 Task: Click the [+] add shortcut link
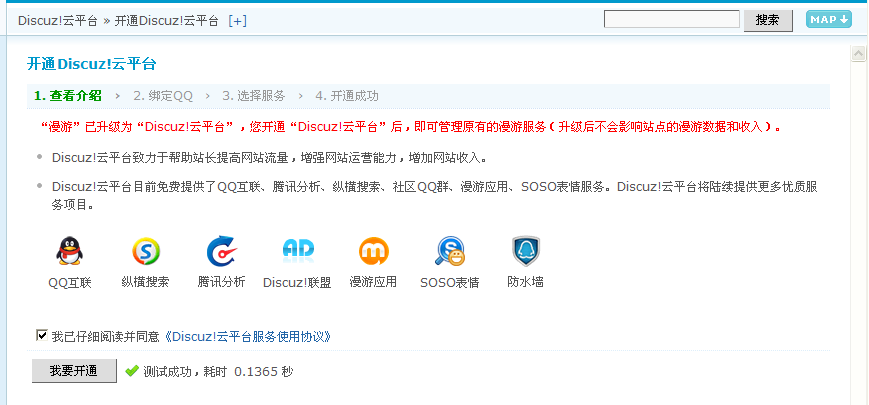point(237,20)
